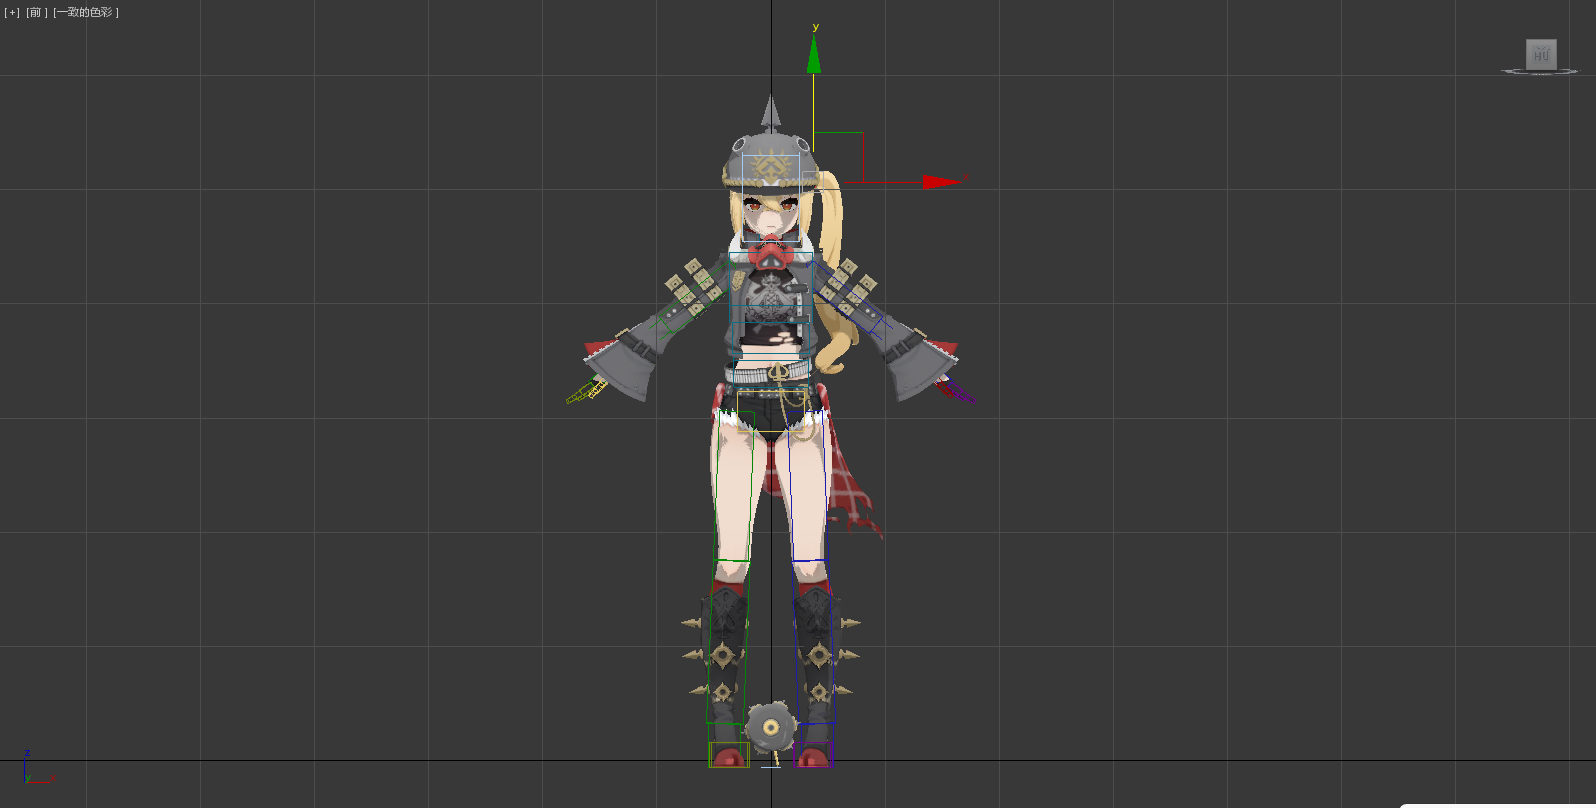Open the [一致的色彩] shading mode menu

coord(86,12)
